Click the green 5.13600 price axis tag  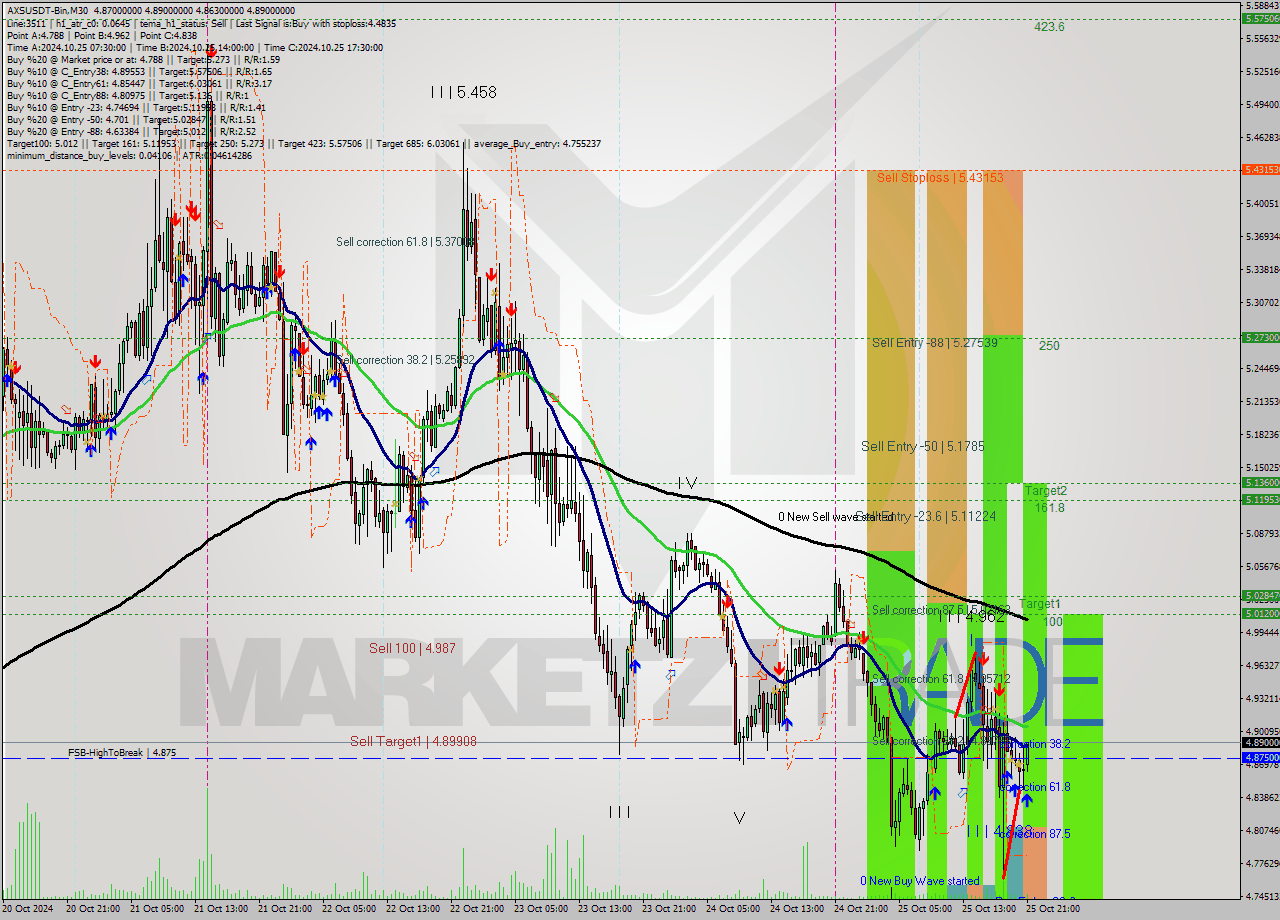[1259, 482]
